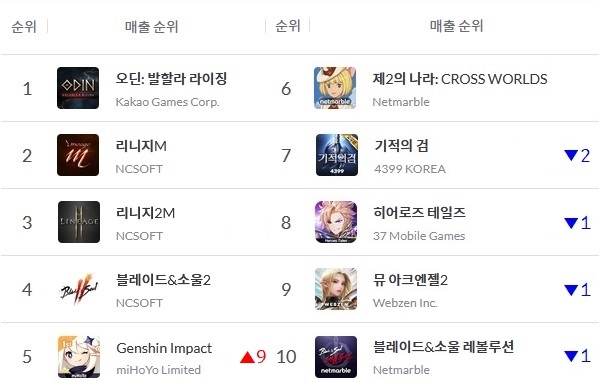Click the 리니지M game title

141,146
